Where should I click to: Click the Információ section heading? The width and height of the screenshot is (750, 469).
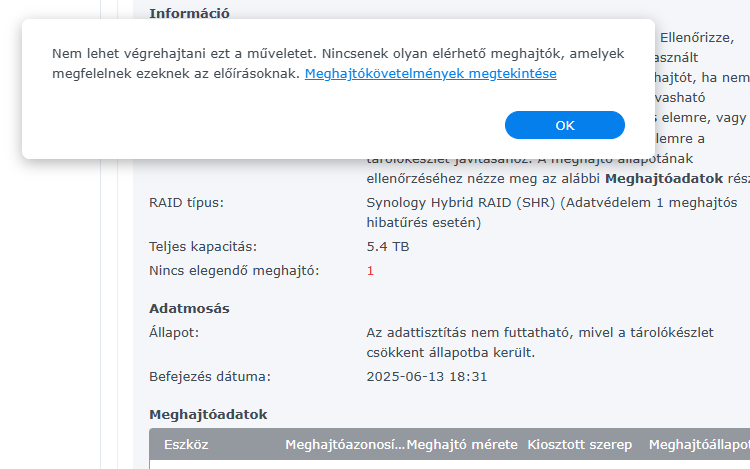coord(189,13)
